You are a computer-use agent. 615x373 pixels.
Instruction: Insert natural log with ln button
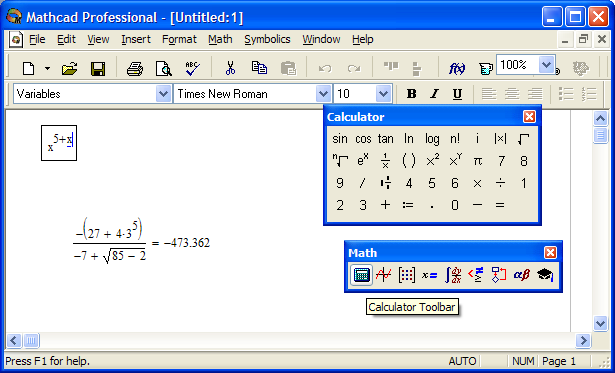(x=409, y=139)
